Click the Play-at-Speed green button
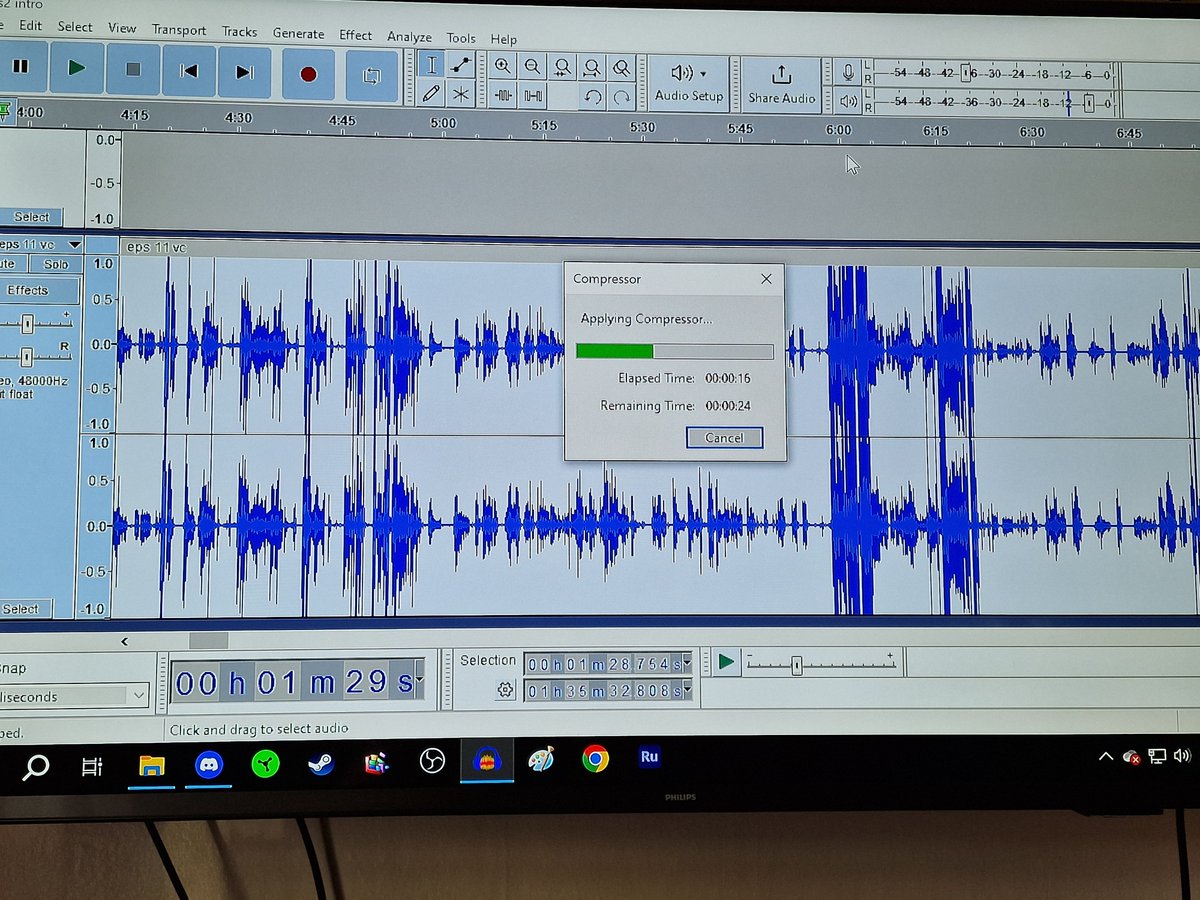 (x=727, y=661)
